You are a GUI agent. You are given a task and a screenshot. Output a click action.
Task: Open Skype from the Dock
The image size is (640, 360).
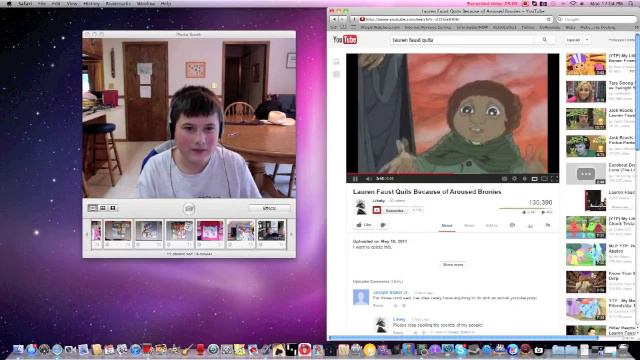[x=461, y=349]
